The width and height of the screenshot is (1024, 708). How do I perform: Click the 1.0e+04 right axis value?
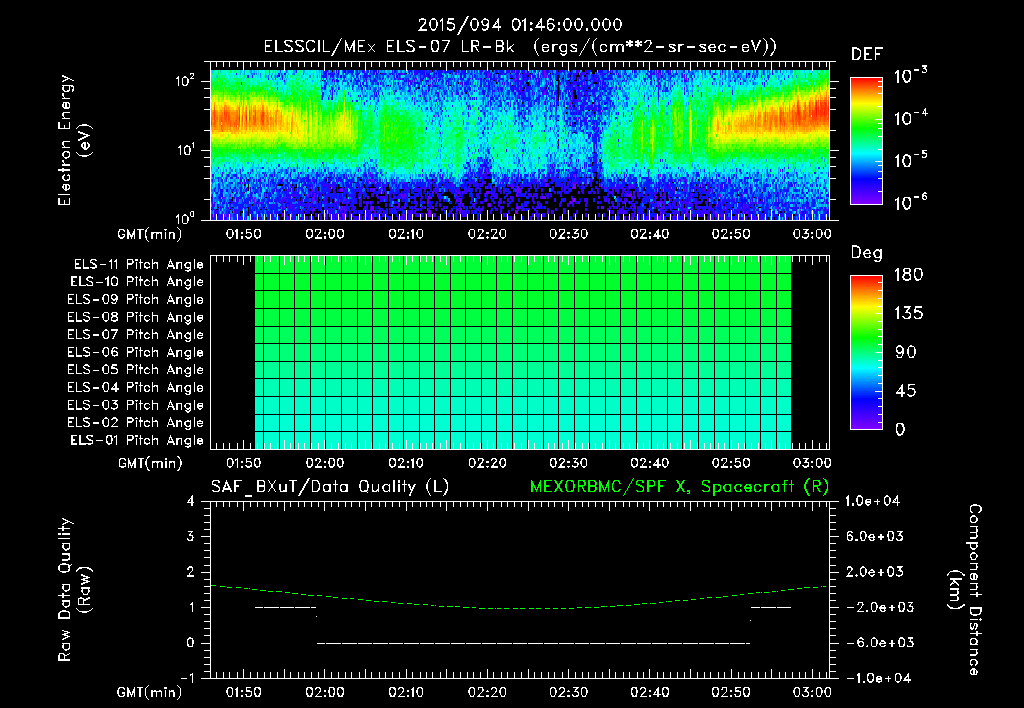(872, 501)
